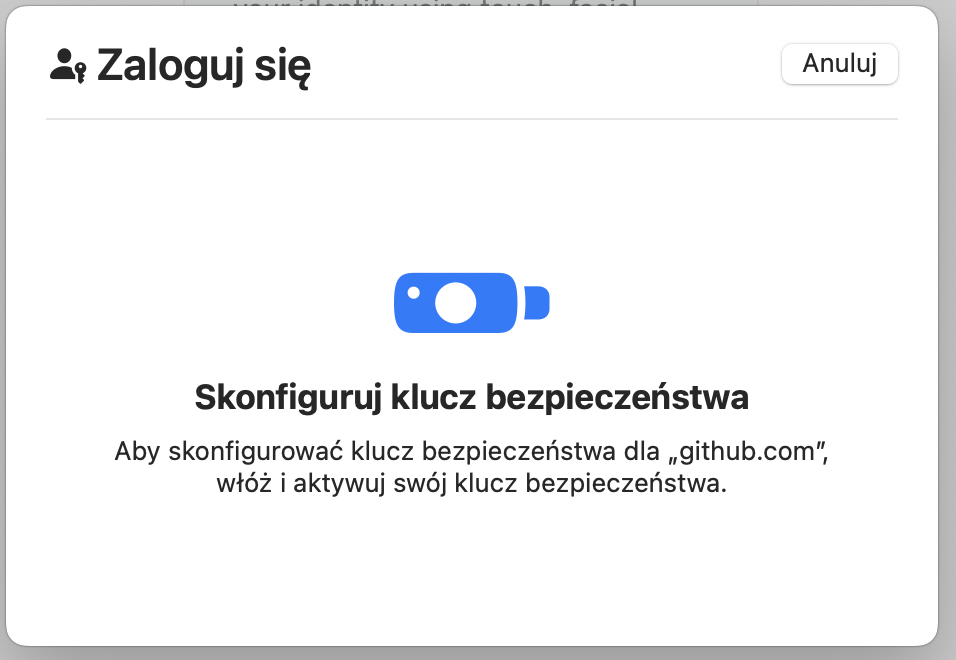Click the person silhouette in header icon
The width and height of the screenshot is (956, 660).
62,65
